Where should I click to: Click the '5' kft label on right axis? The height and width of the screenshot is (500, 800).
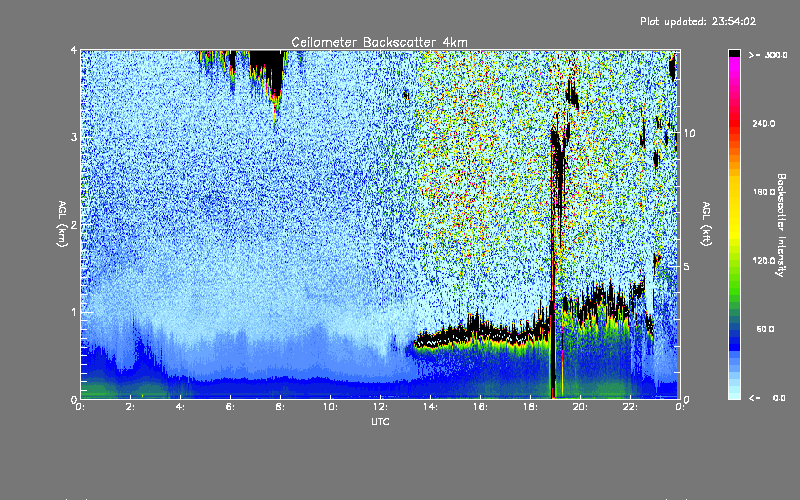[x=686, y=267]
